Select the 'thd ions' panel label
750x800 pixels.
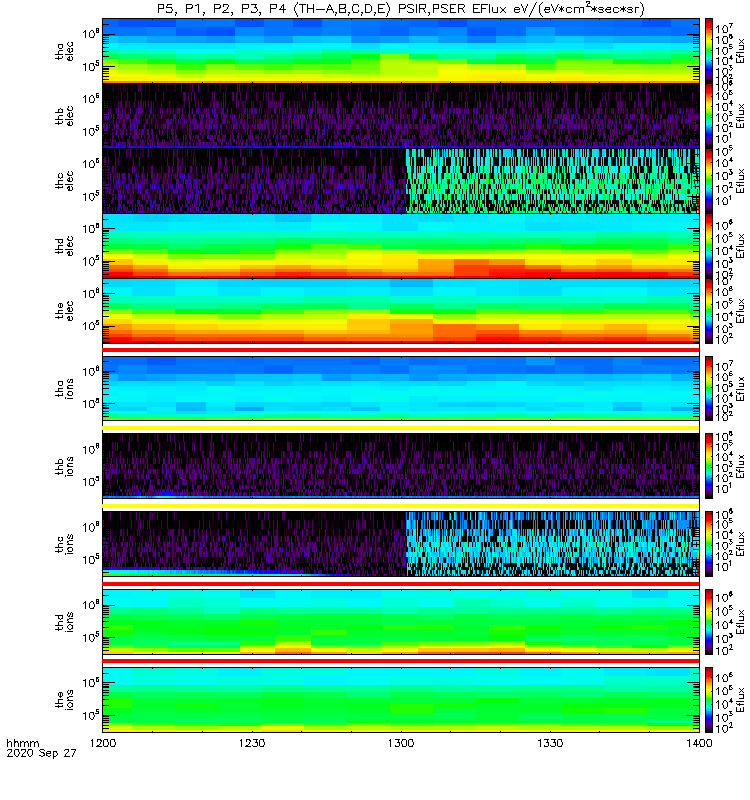point(64,622)
